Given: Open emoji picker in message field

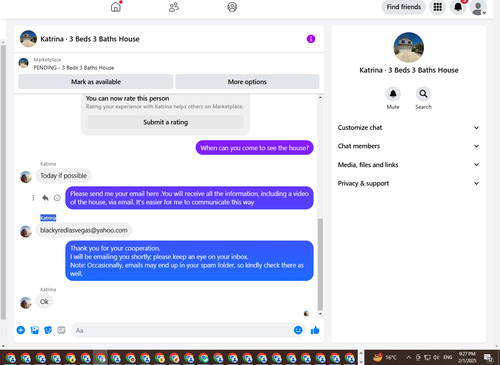Looking at the screenshot, I should (298, 330).
